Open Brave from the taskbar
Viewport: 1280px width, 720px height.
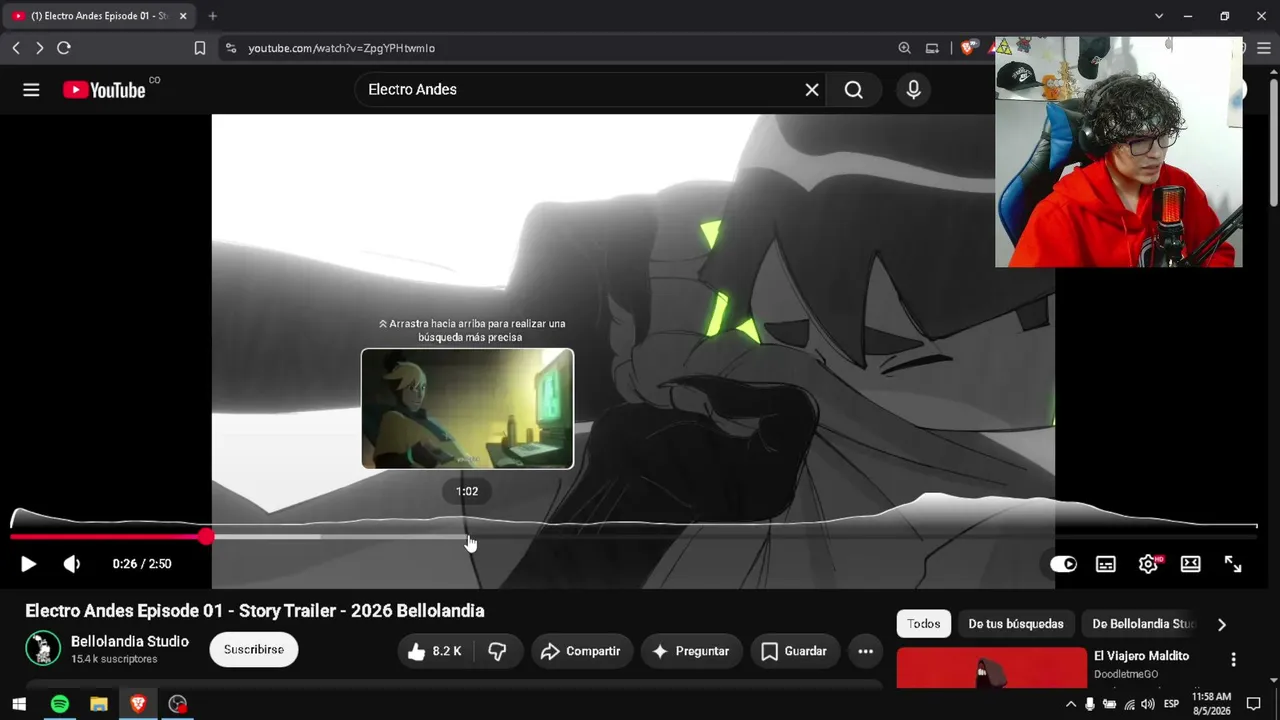(x=138, y=704)
